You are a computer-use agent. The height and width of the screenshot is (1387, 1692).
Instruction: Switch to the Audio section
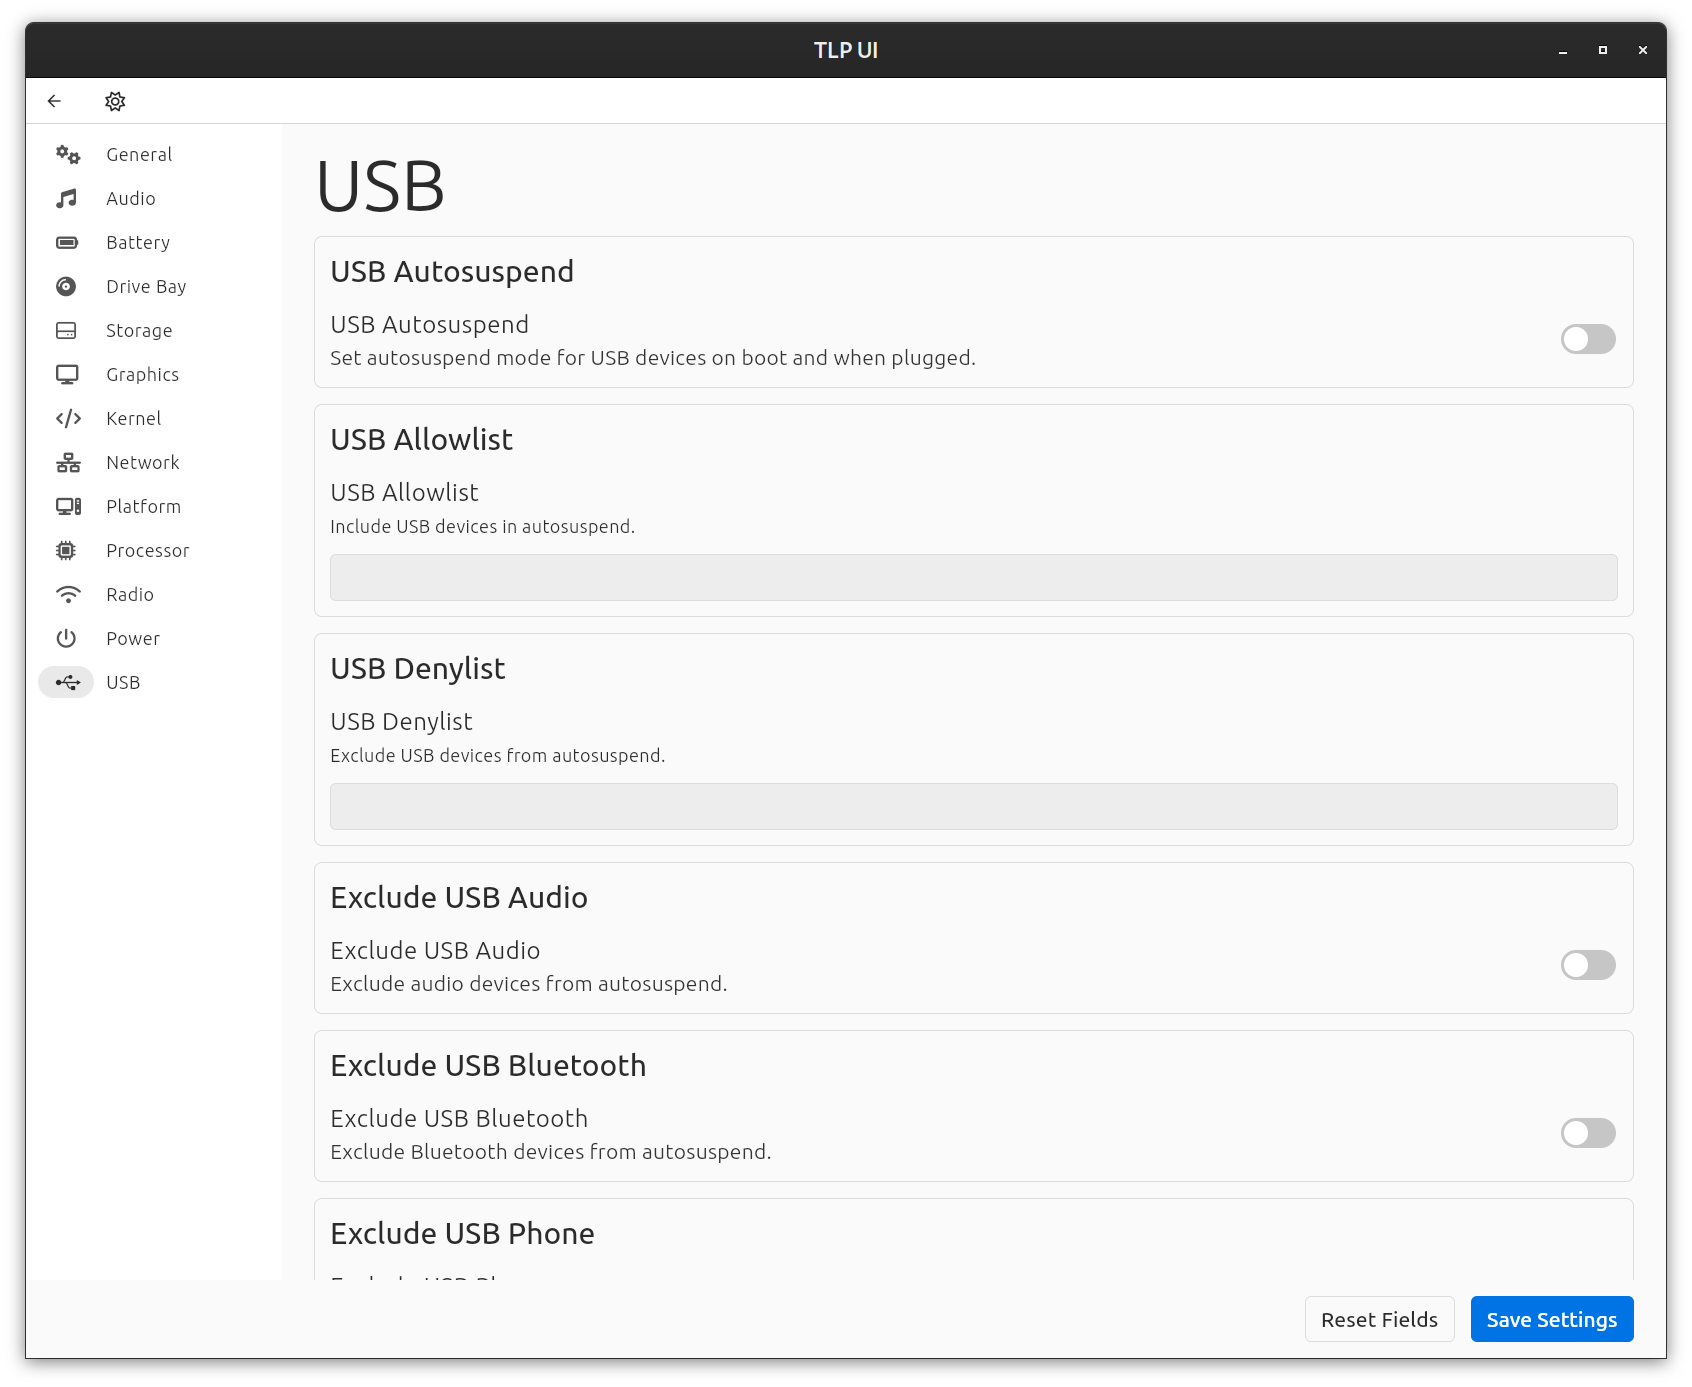pyautogui.click(x=131, y=198)
